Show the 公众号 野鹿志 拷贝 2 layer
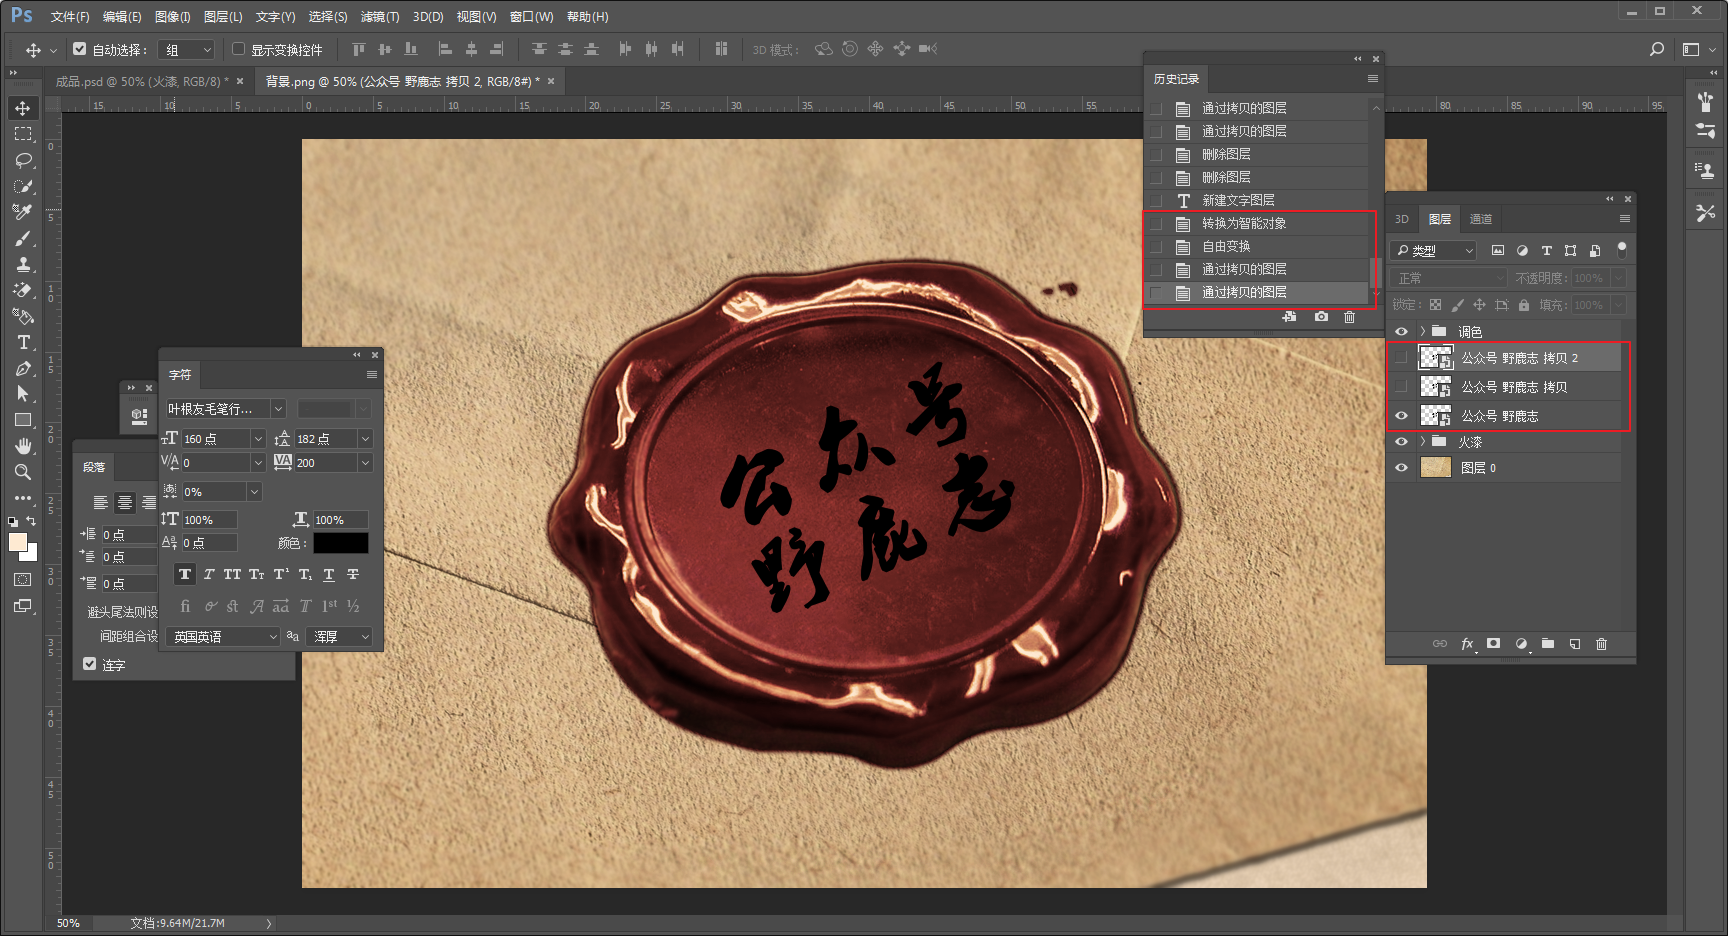The height and width of the screenshot is (936, 1728). [1401, 357]
